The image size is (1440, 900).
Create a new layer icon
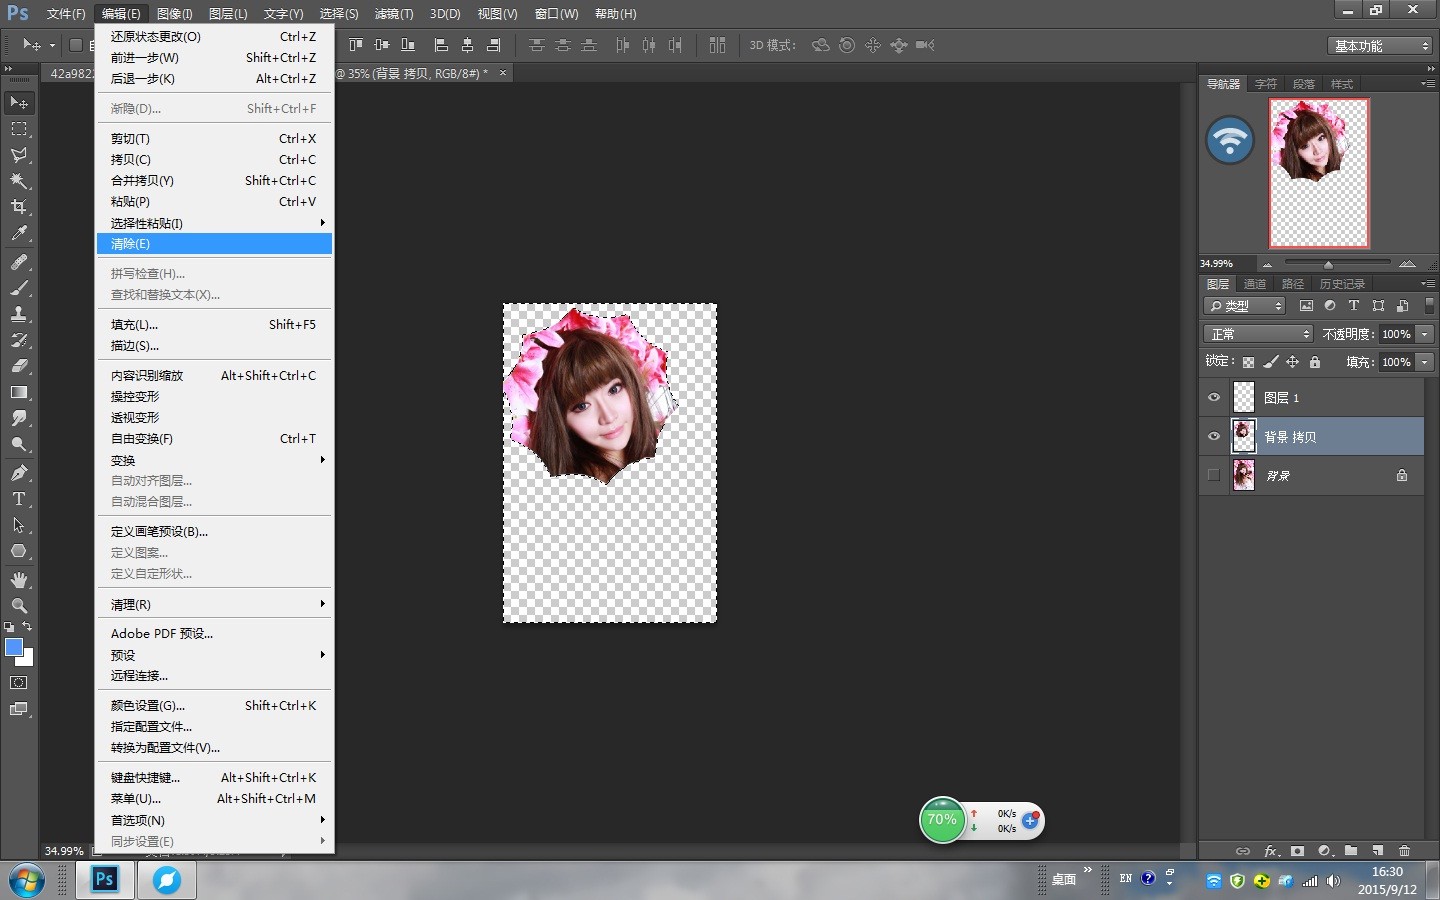[1378, 851]
